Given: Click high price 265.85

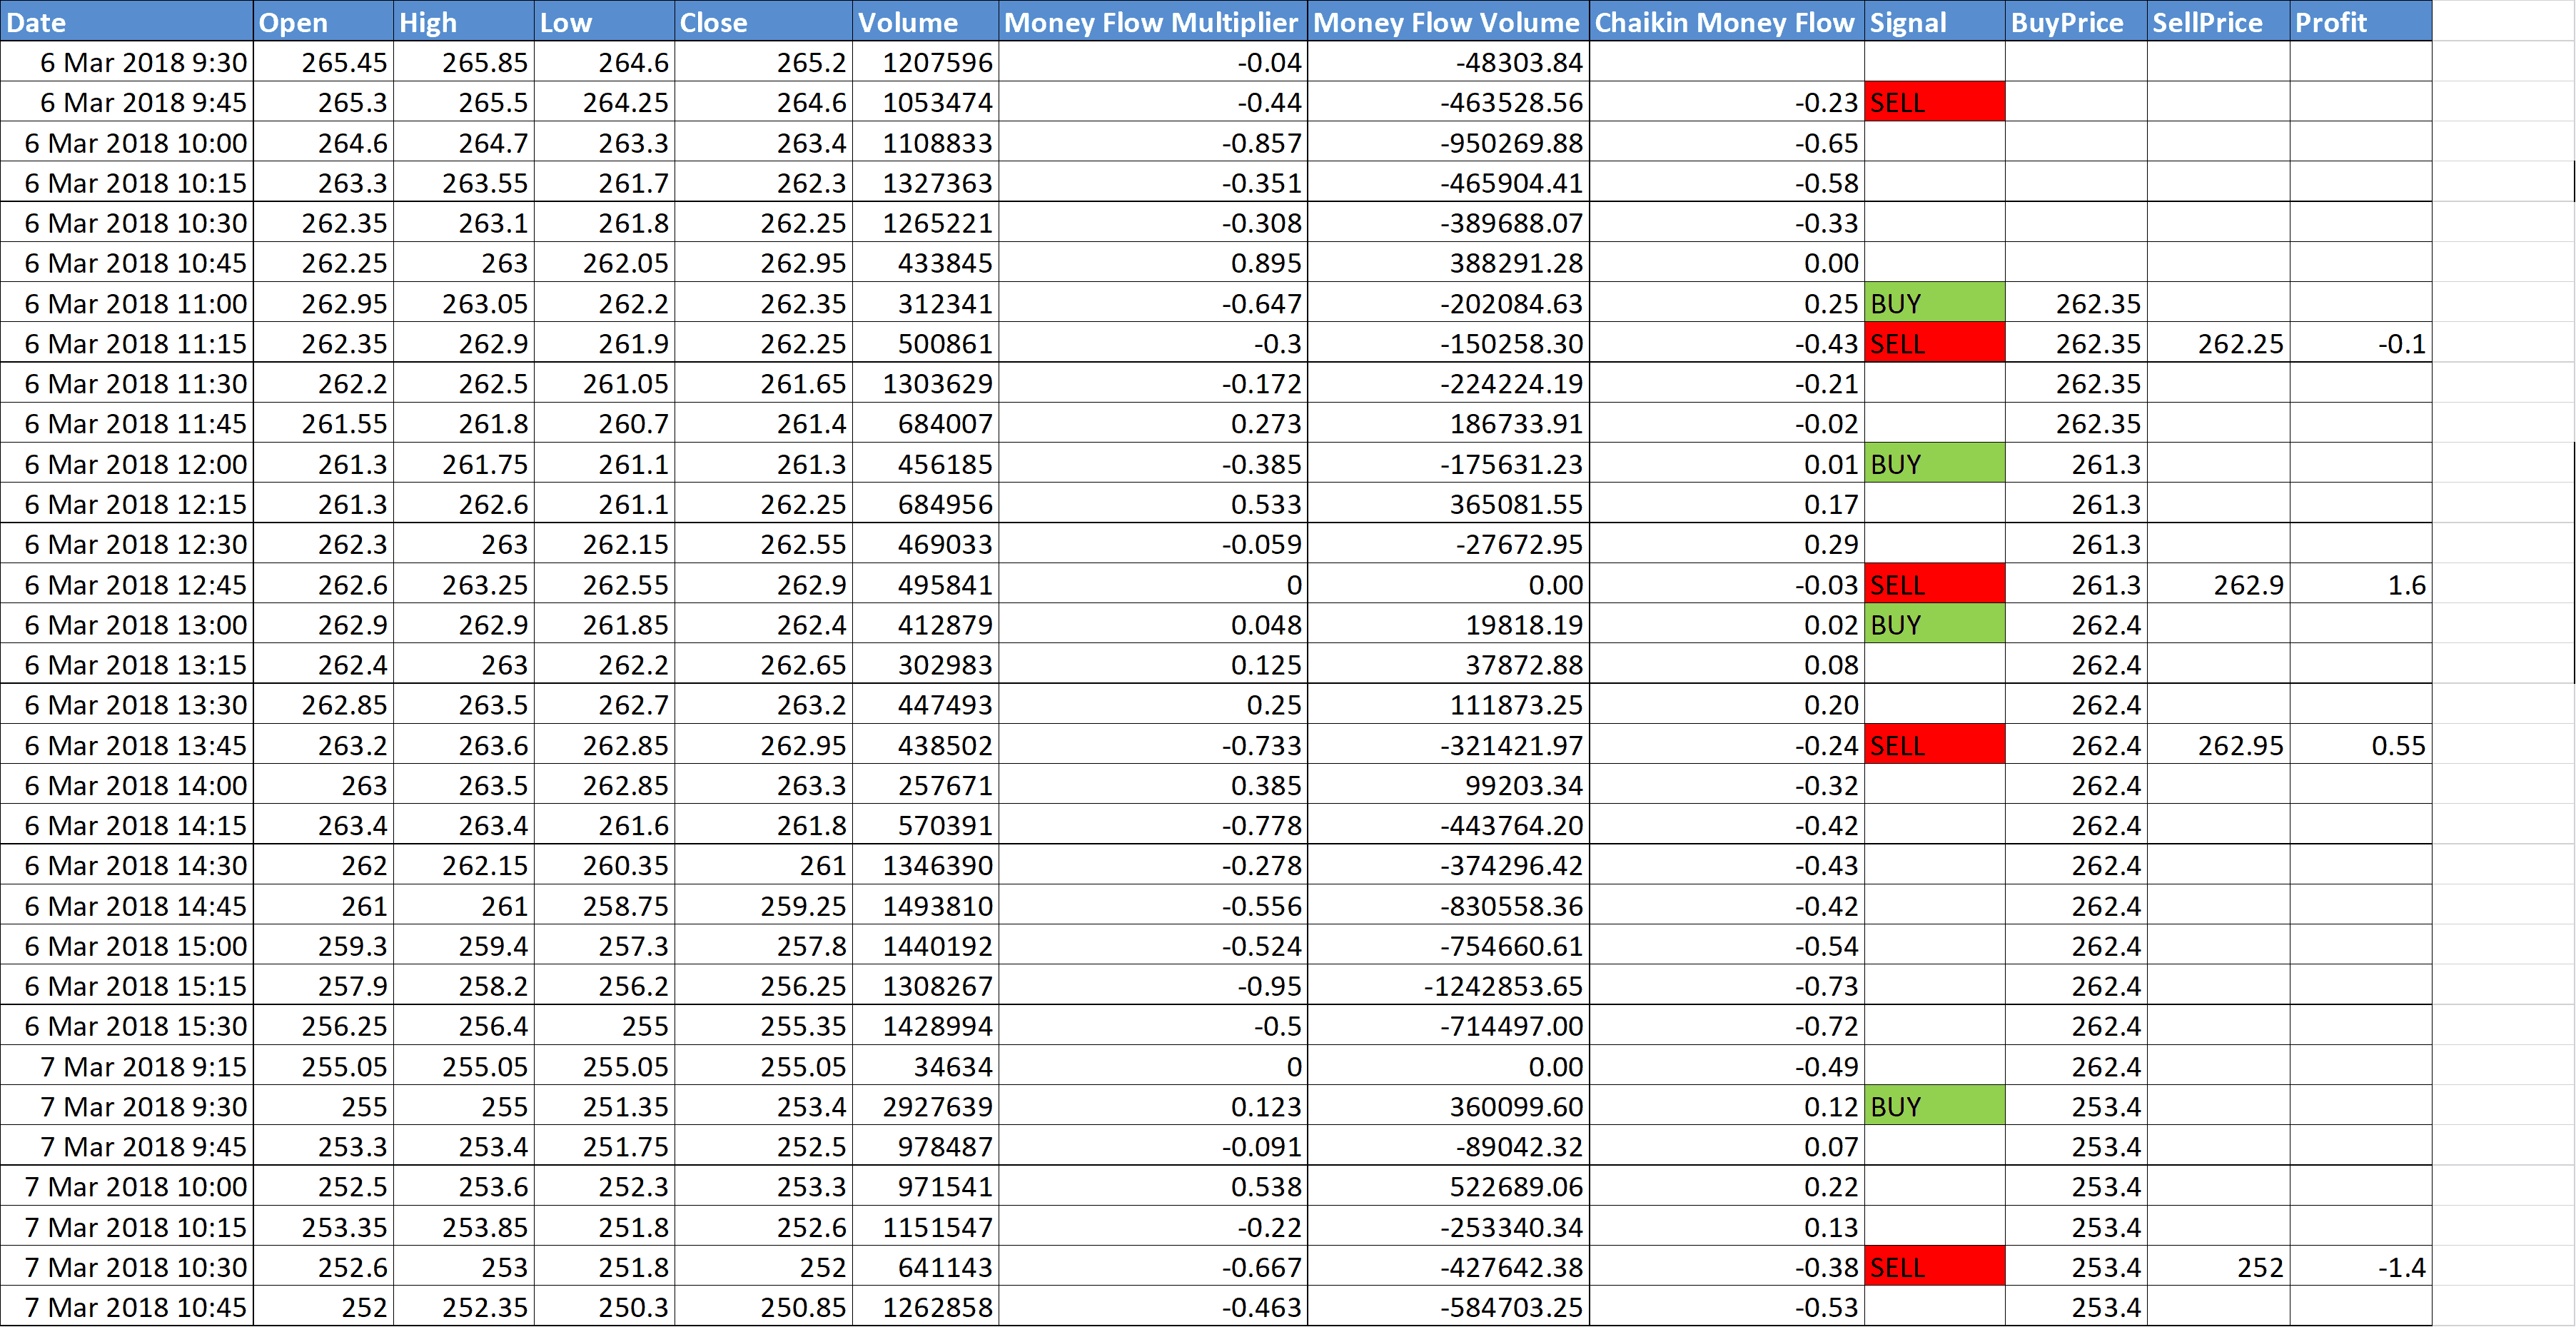Looking at the screenshot, I should coord(464,62).
